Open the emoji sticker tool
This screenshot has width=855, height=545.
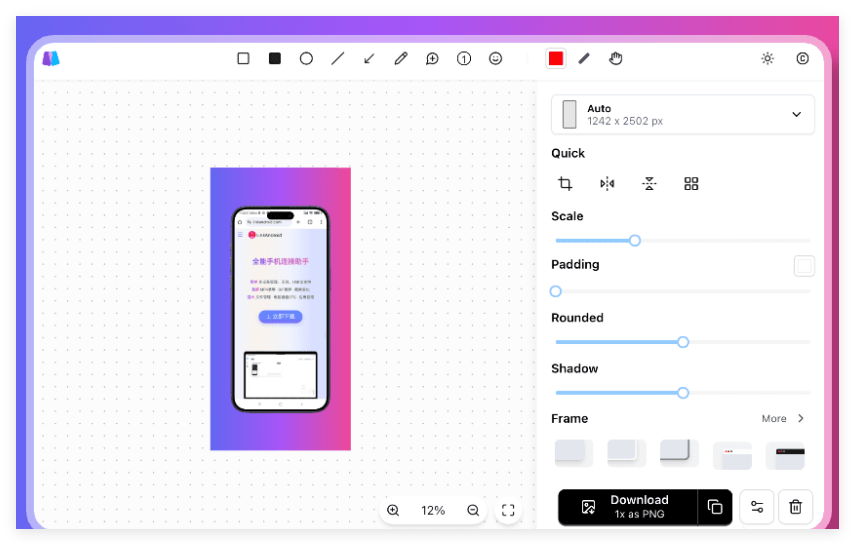point(495,58)
